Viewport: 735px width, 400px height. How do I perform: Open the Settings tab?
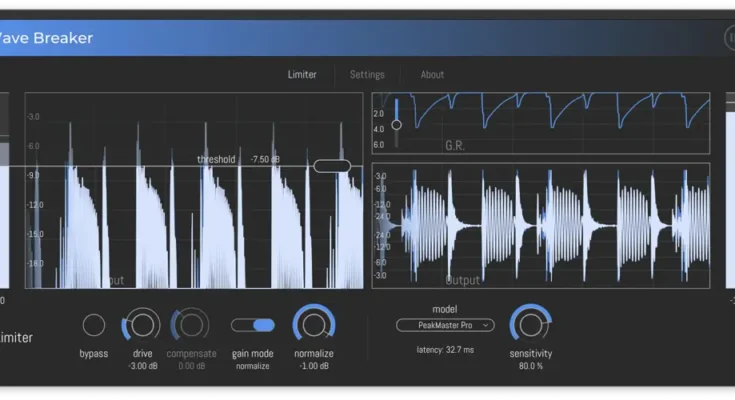(367, 74)
